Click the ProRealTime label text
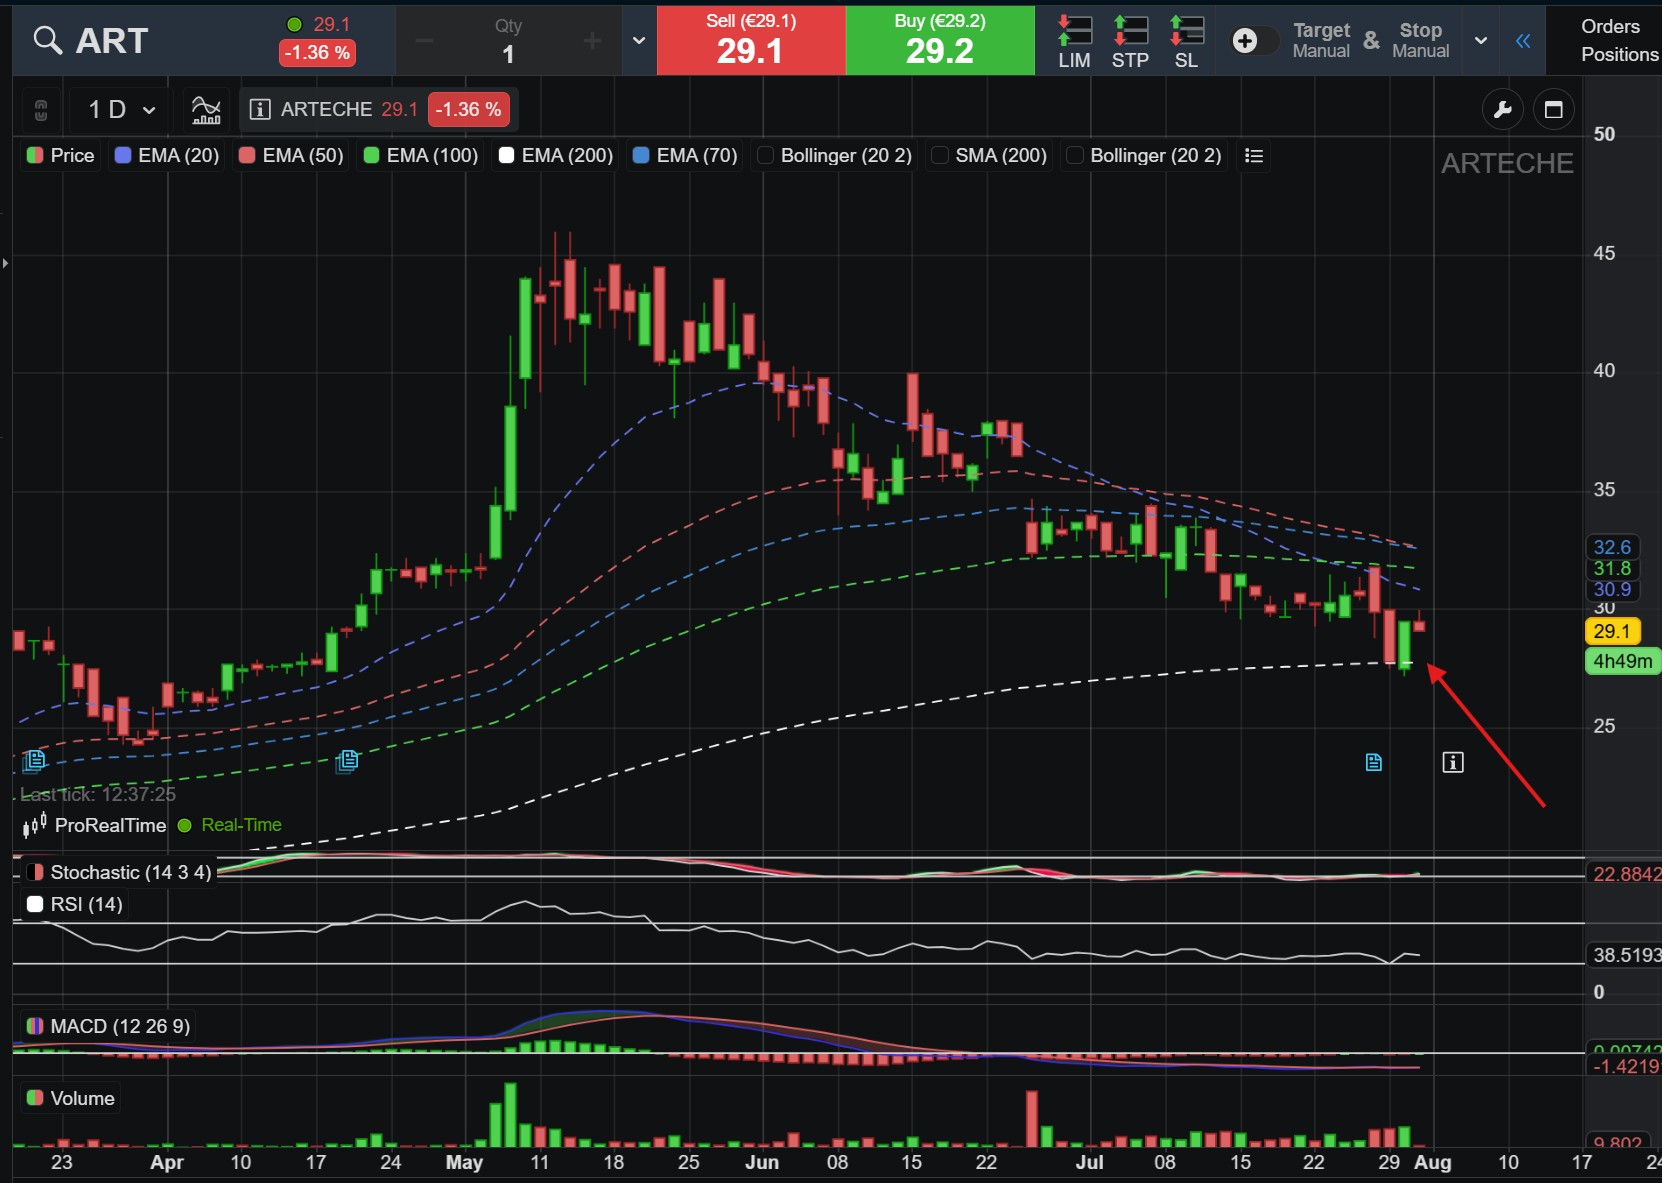 point(110,825)
